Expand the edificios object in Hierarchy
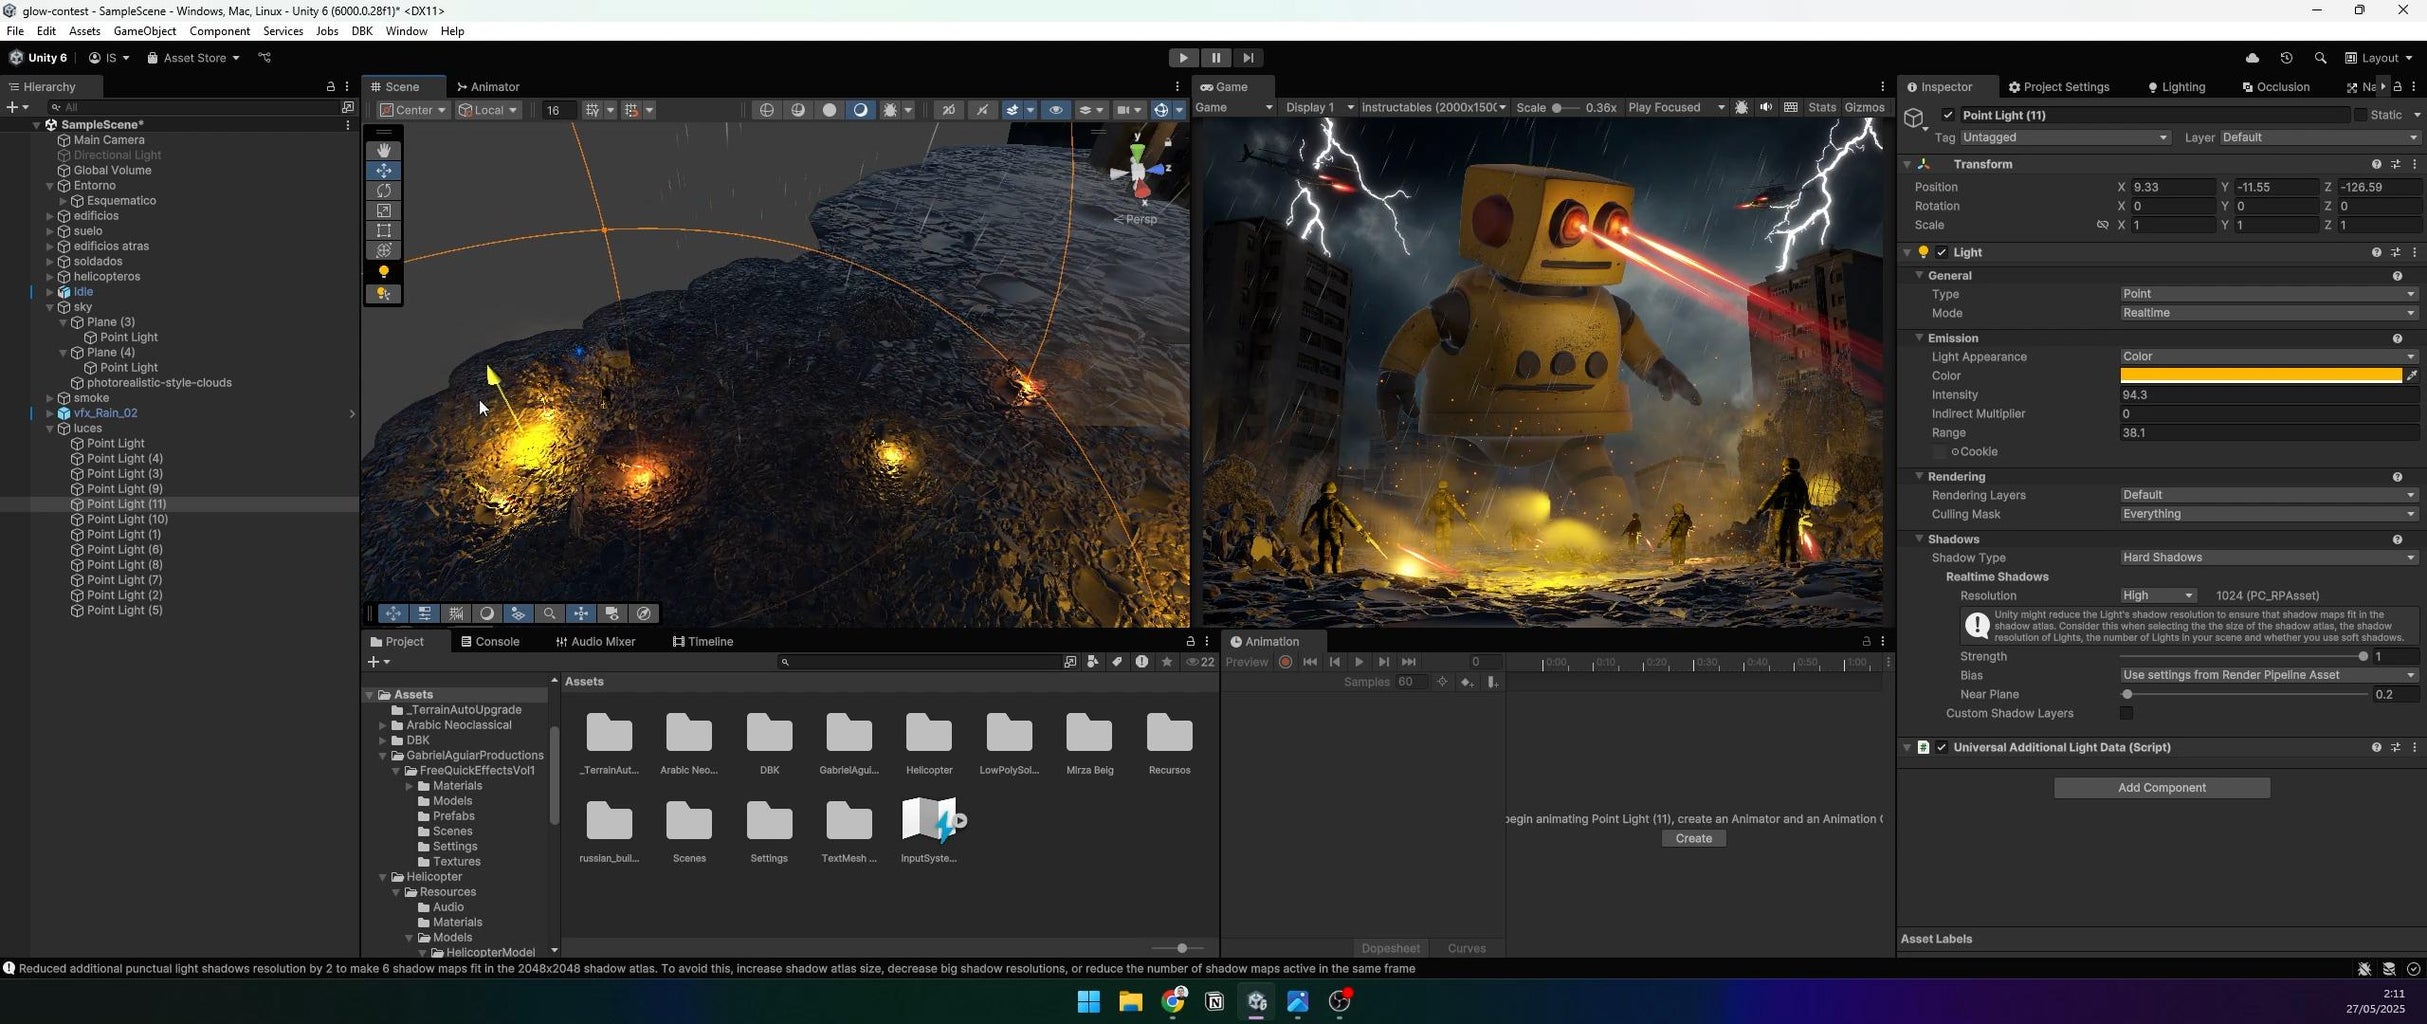Viewport: 2427px width, 1024px height. click(50, 216)
